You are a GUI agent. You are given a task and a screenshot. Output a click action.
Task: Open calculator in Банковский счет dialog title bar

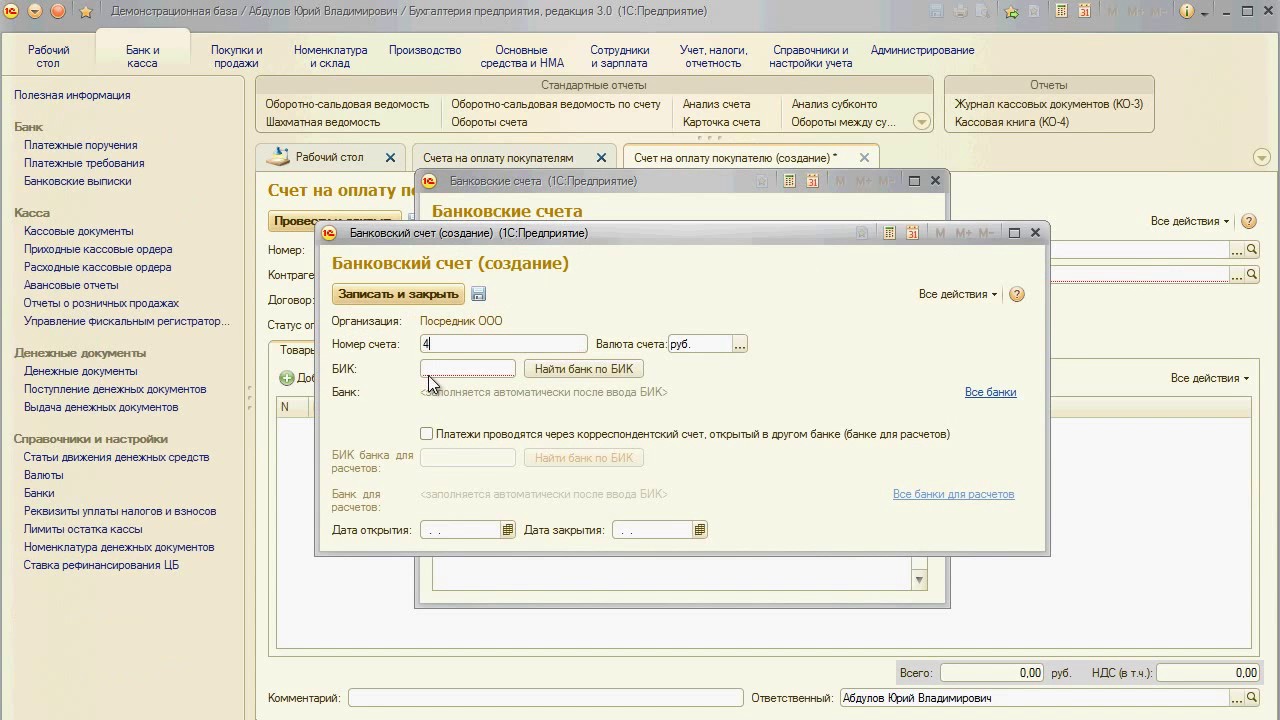click(x=889, y=233)
